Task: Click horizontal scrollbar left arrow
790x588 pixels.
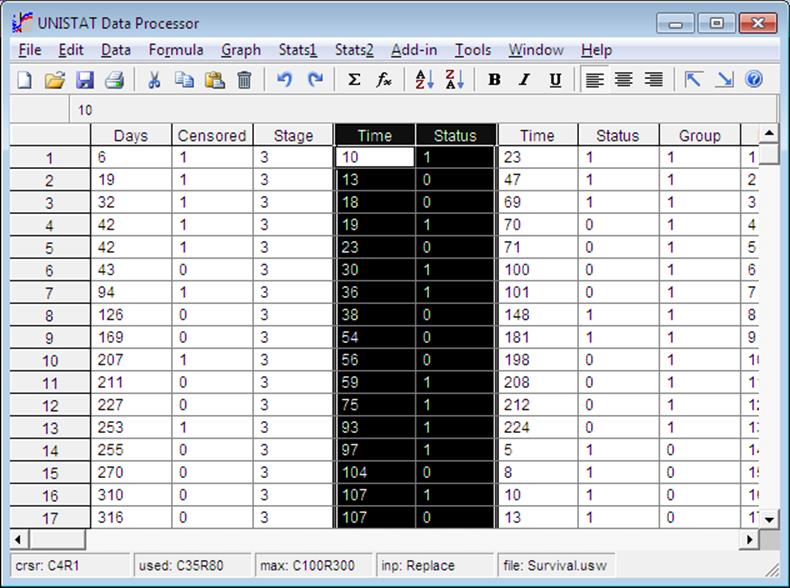Action: click(x=19, y=540)
